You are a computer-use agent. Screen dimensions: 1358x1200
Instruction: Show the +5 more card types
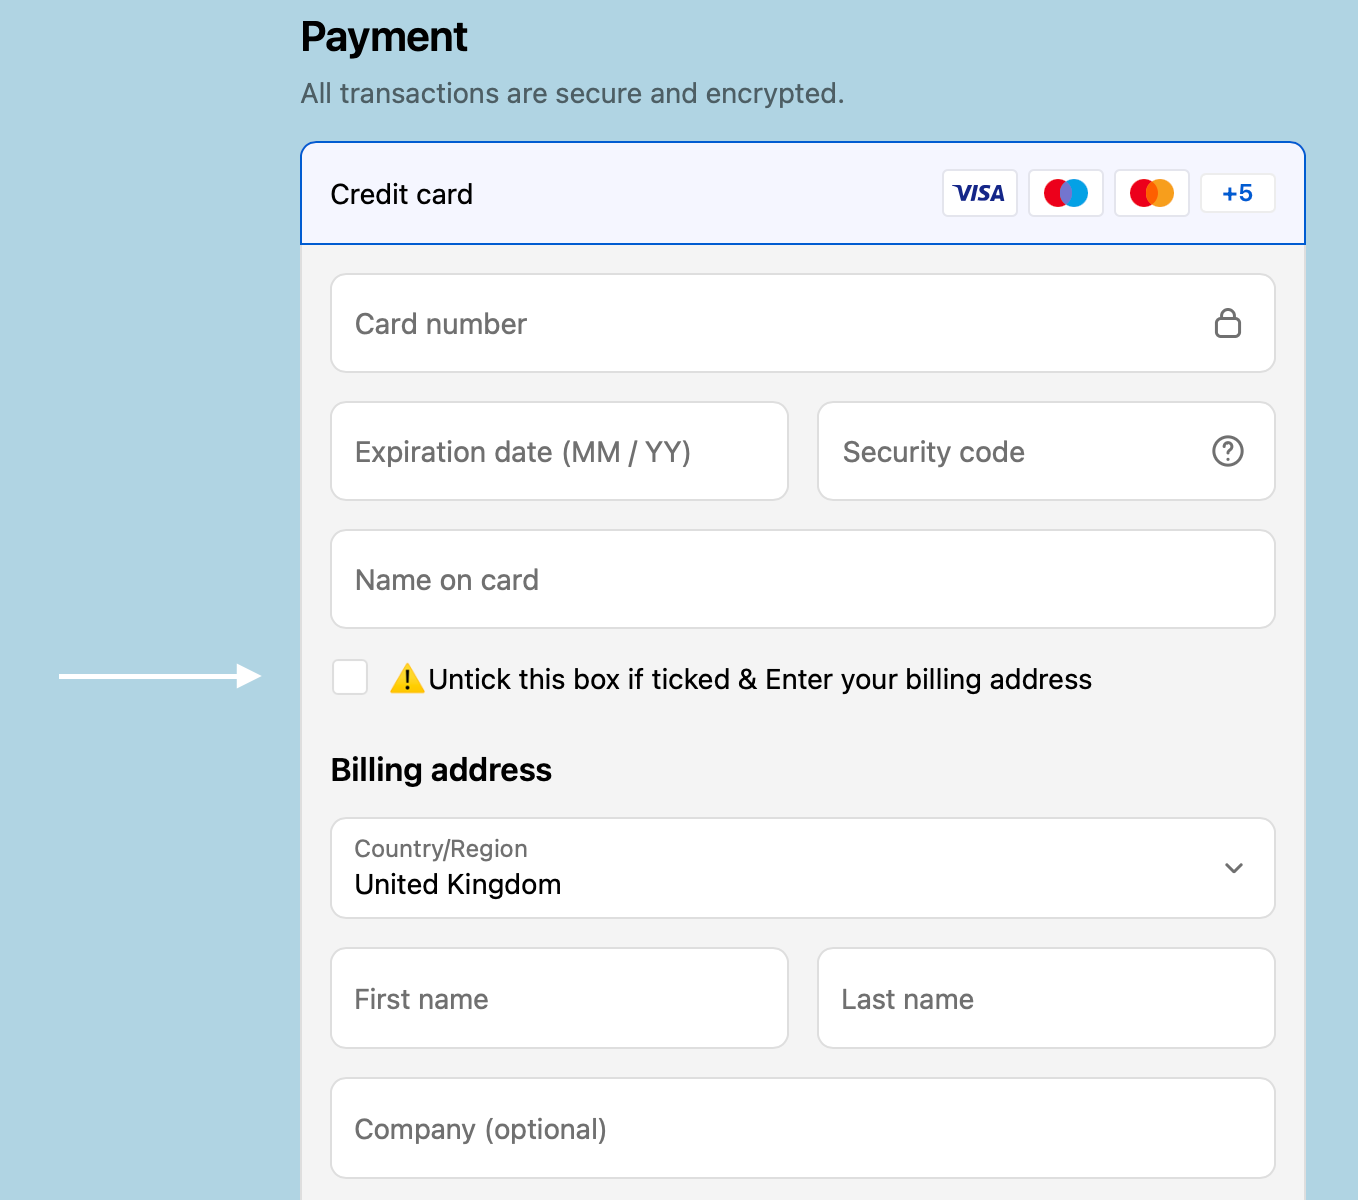pos(1237,193)
